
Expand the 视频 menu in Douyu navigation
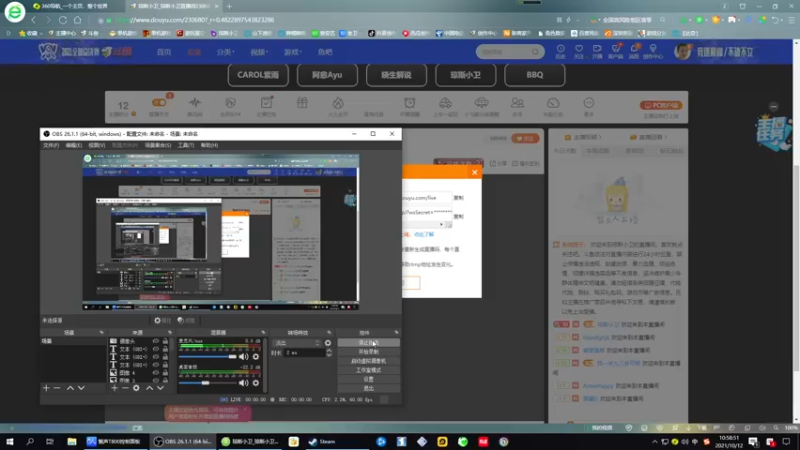pos(259,52)
